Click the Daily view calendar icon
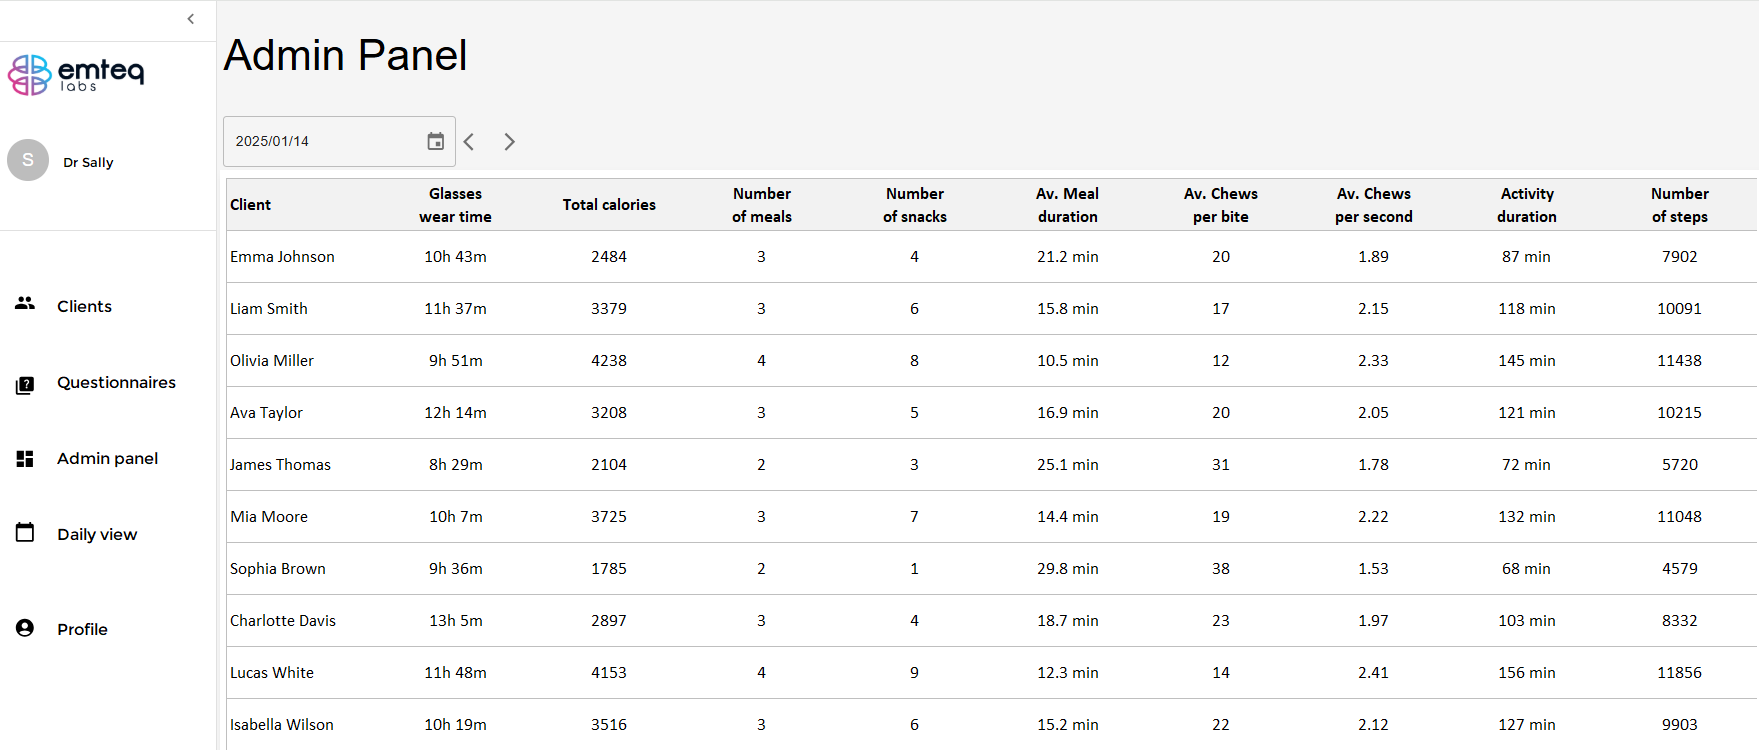This screenshot has height=750, width=1759. pyautogui.click(x=25, y=532)
